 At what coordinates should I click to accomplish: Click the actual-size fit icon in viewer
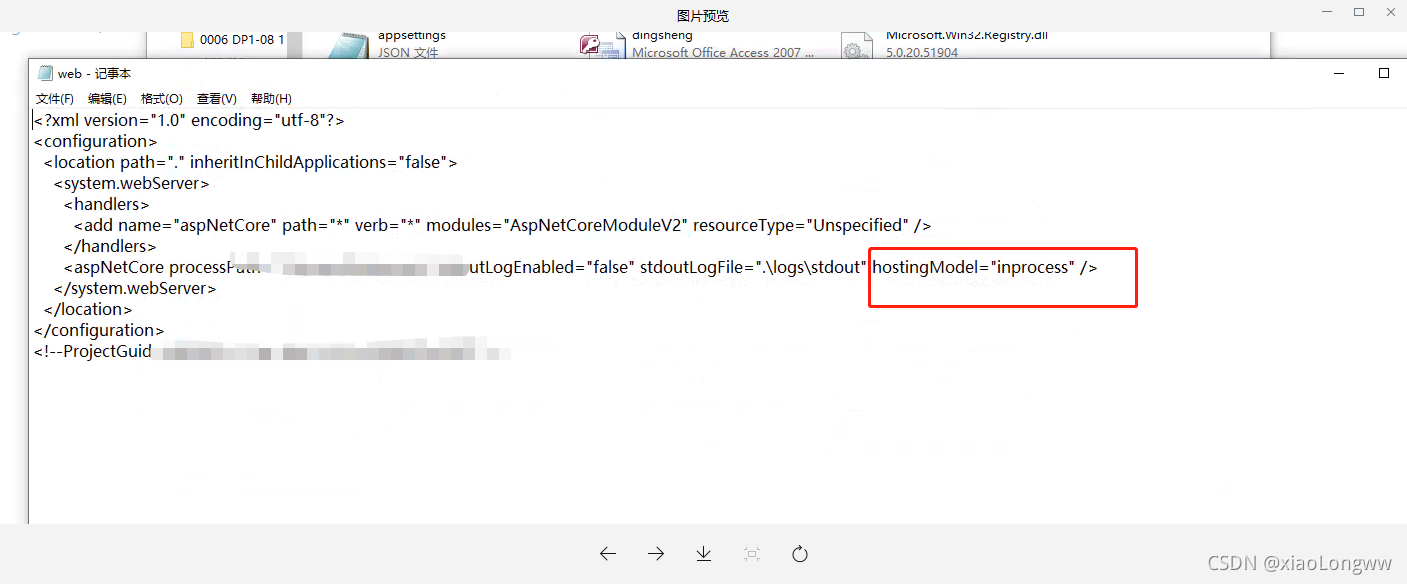tap(751, 554)
